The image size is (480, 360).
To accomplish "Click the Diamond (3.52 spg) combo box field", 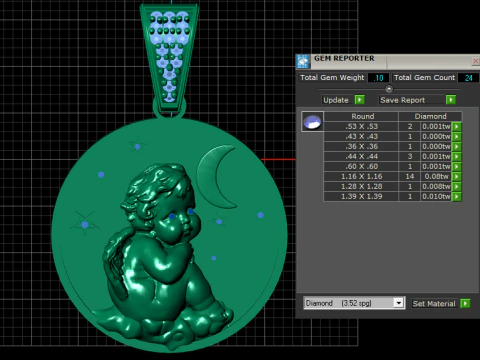I will 354,303.
